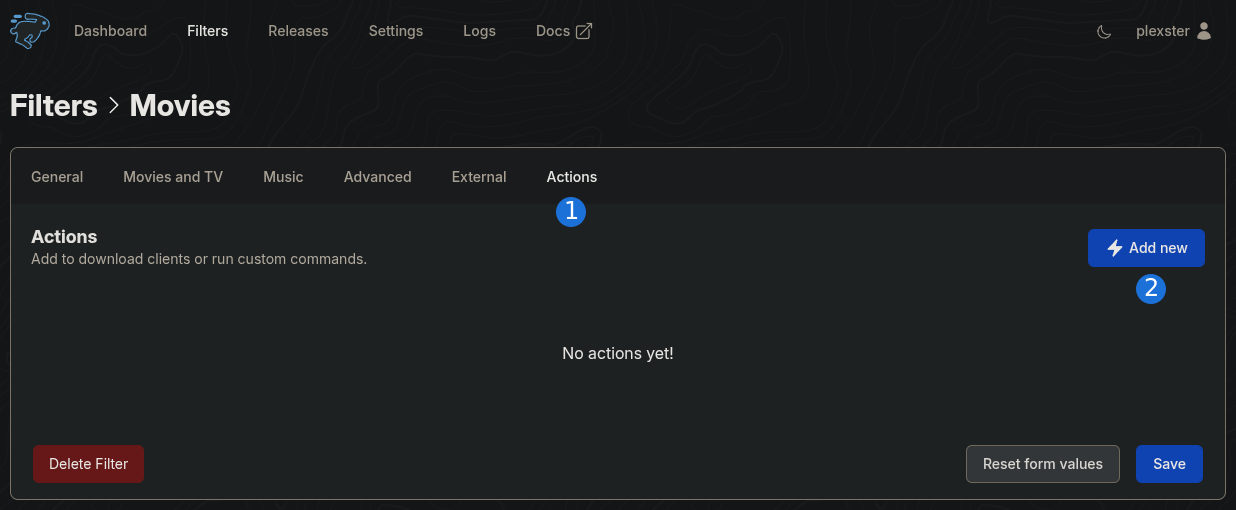Go to Releases page
The width and height of the screenshot is (1236, 510).
[x=298, y=31]
